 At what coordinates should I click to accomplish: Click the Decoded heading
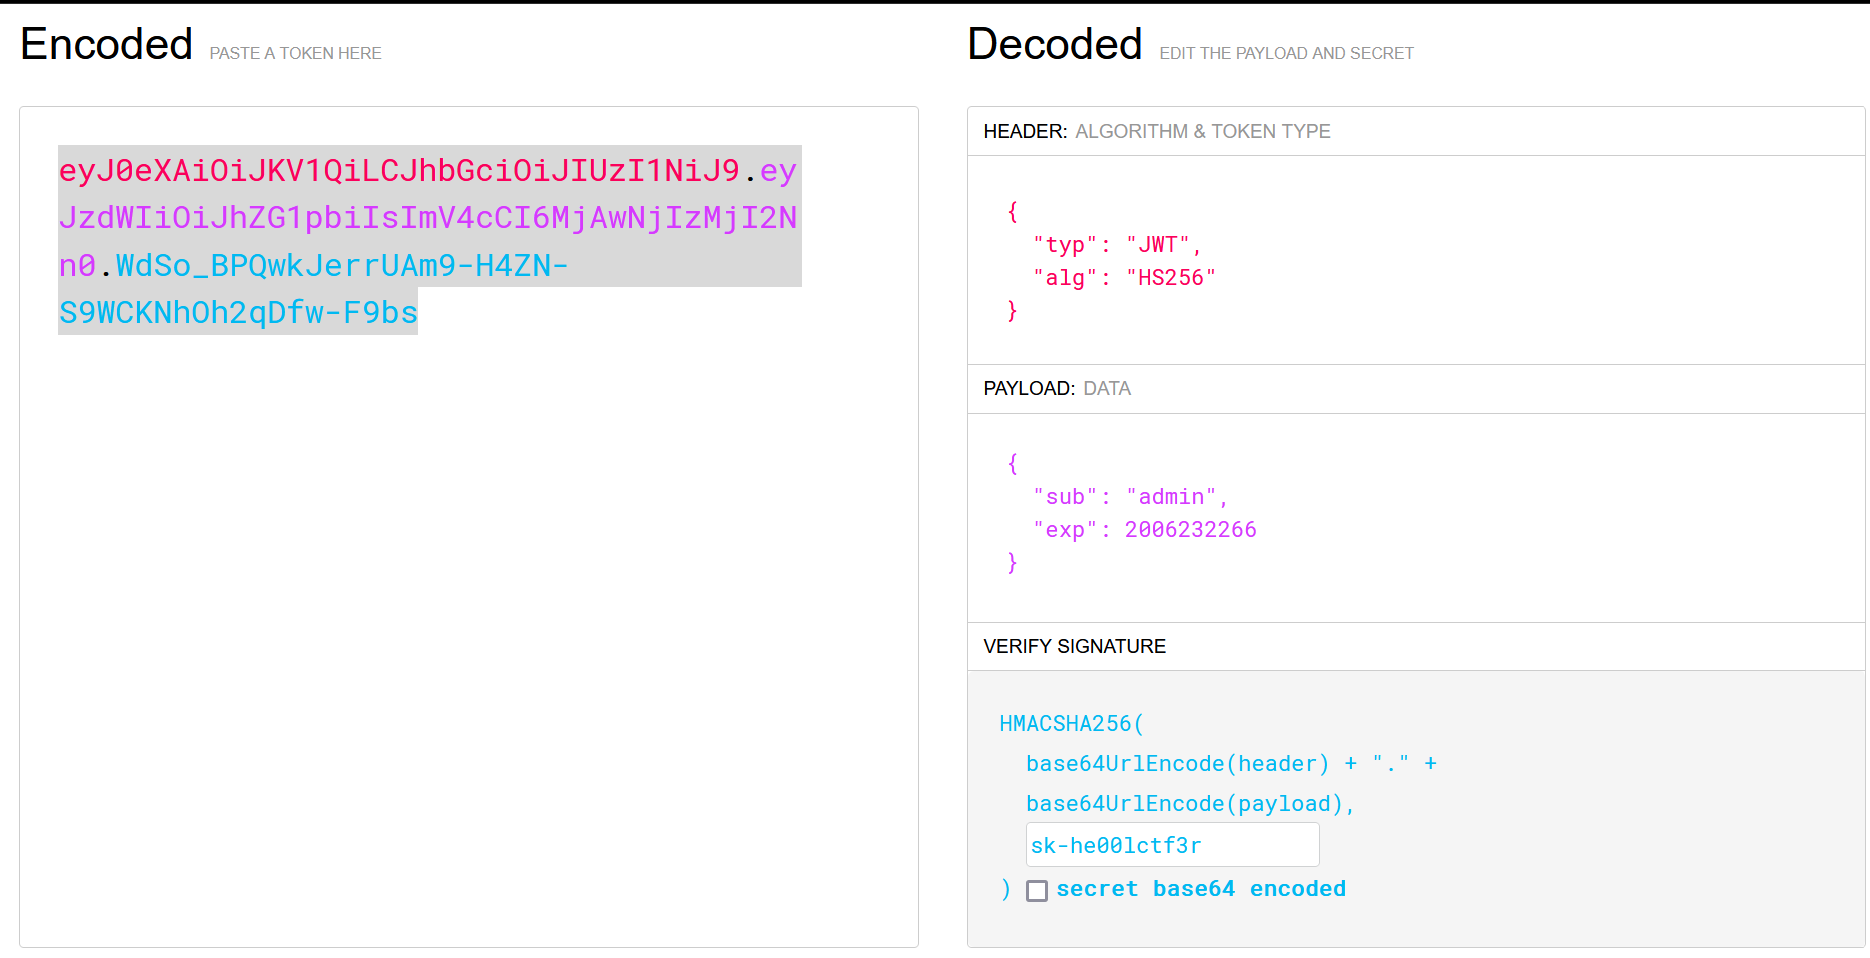click(1055, 44)
